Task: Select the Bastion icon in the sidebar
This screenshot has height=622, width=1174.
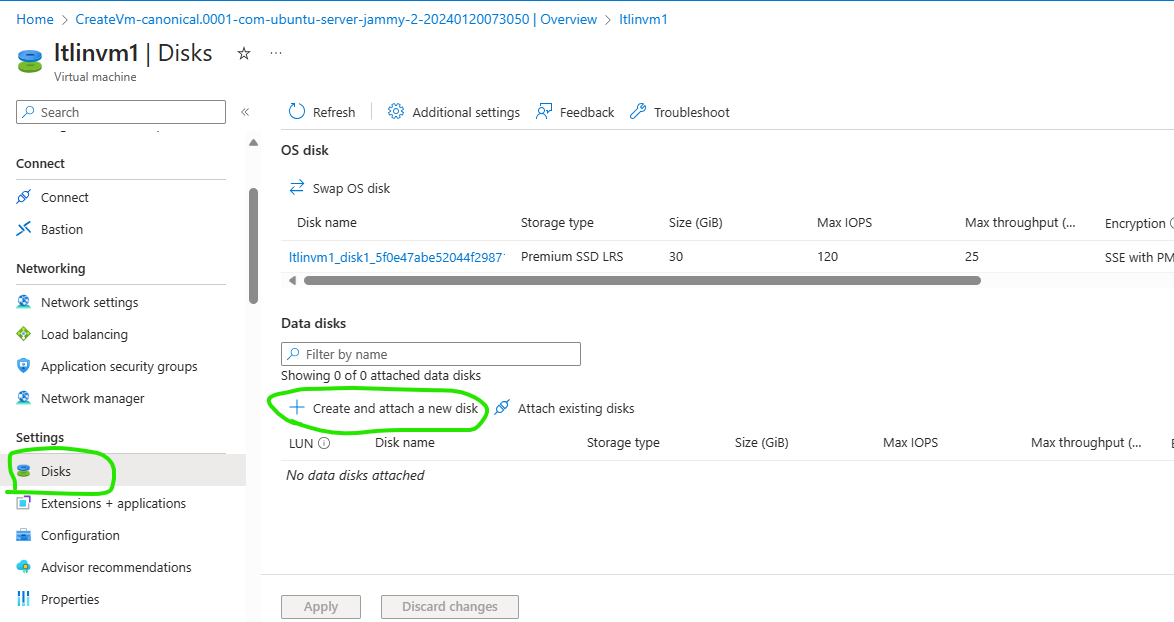Action: 23,229
